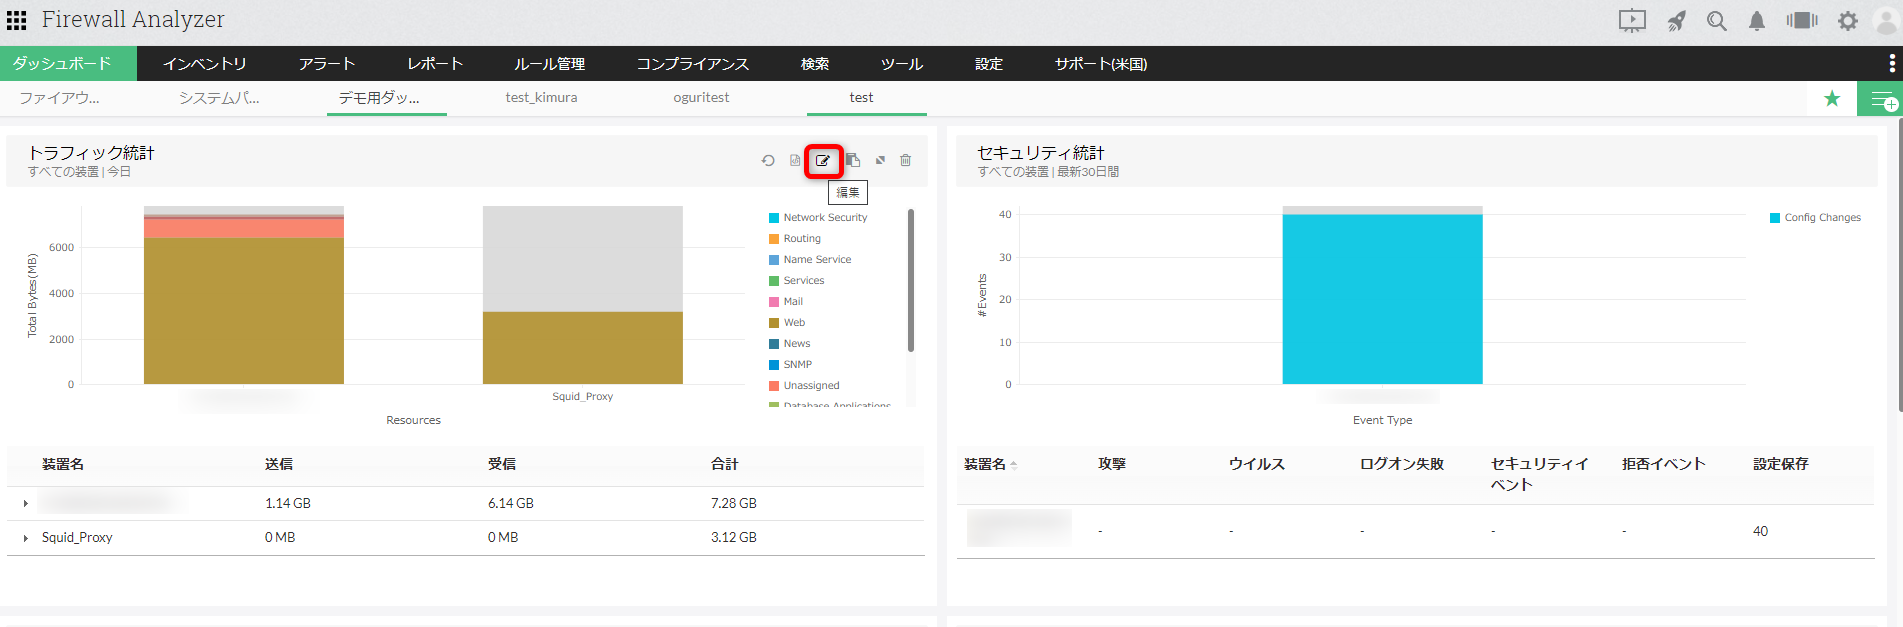Viewport: 1903px width, 627px height.
Task: Toggle the Web legend series
Action: 794,323
